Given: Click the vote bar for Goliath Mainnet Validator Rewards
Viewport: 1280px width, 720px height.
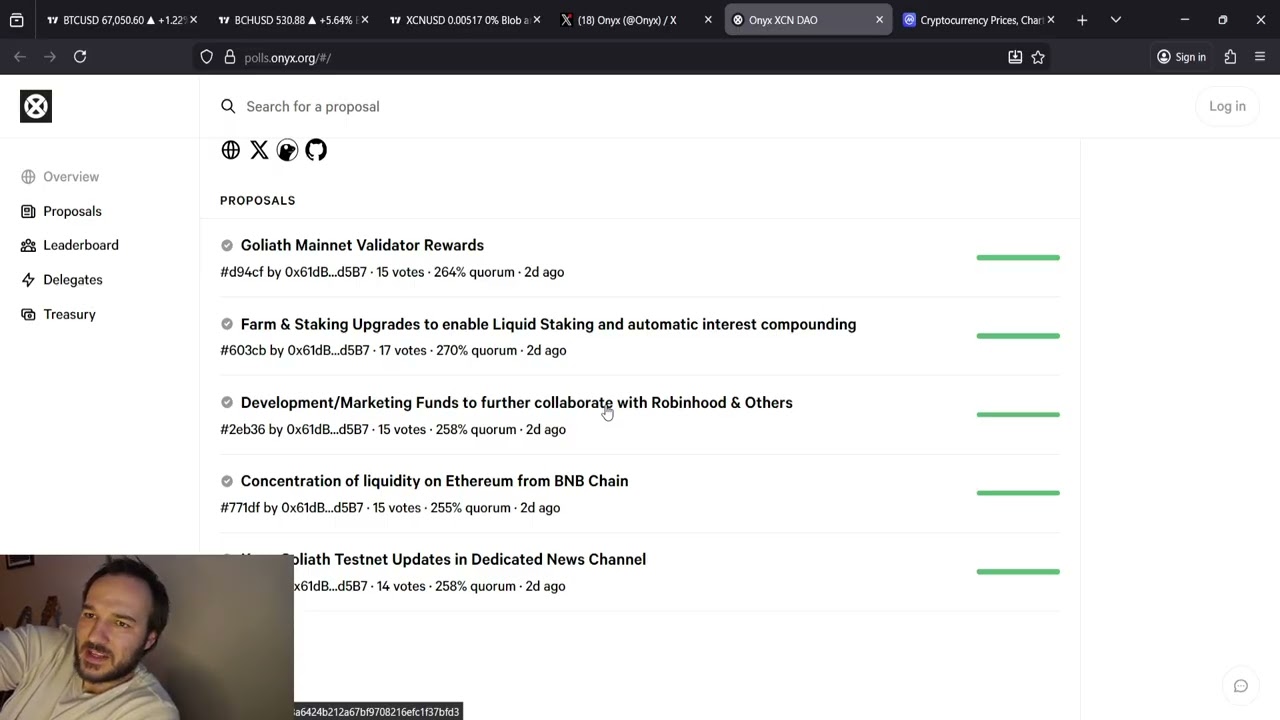Looking at the screenshot, I should pyautogui.click(x=1018, y=258).
